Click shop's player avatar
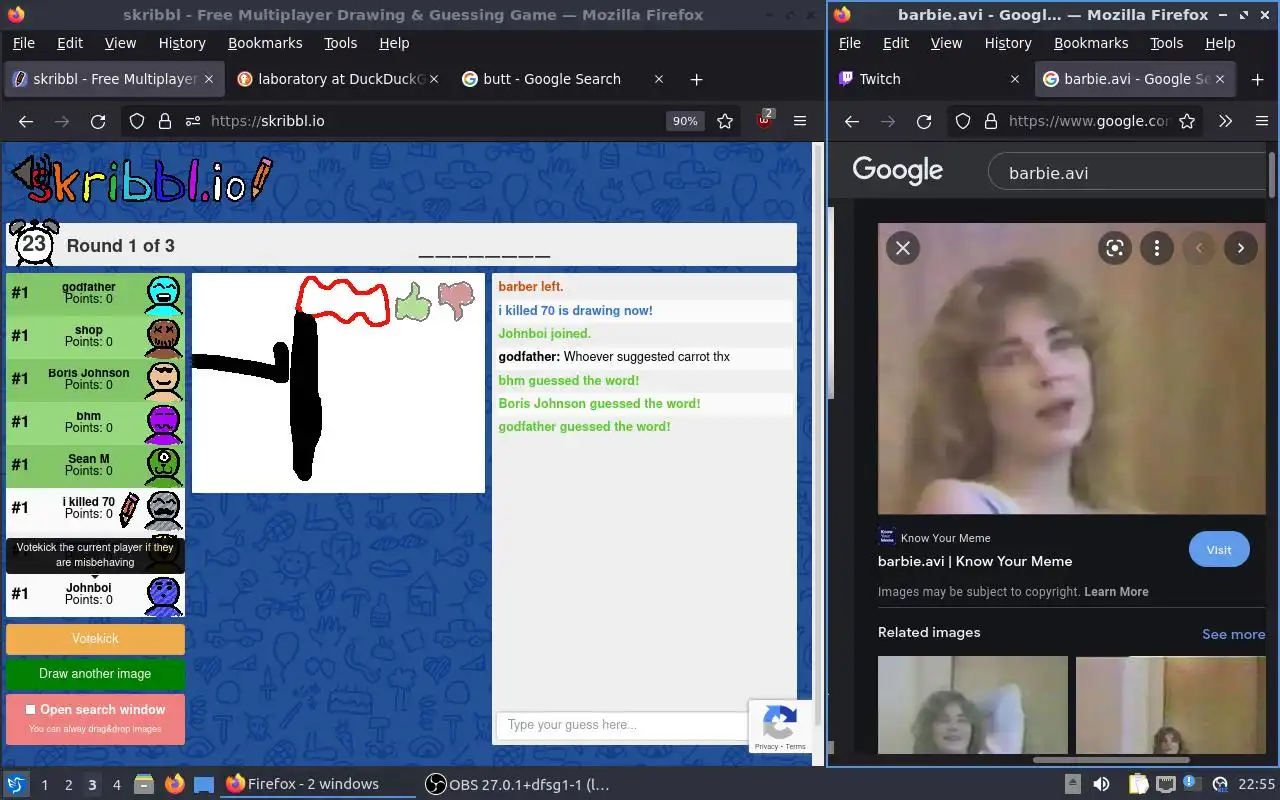The height and width of the screenshot is (800, 1280). tap(164, 336)
